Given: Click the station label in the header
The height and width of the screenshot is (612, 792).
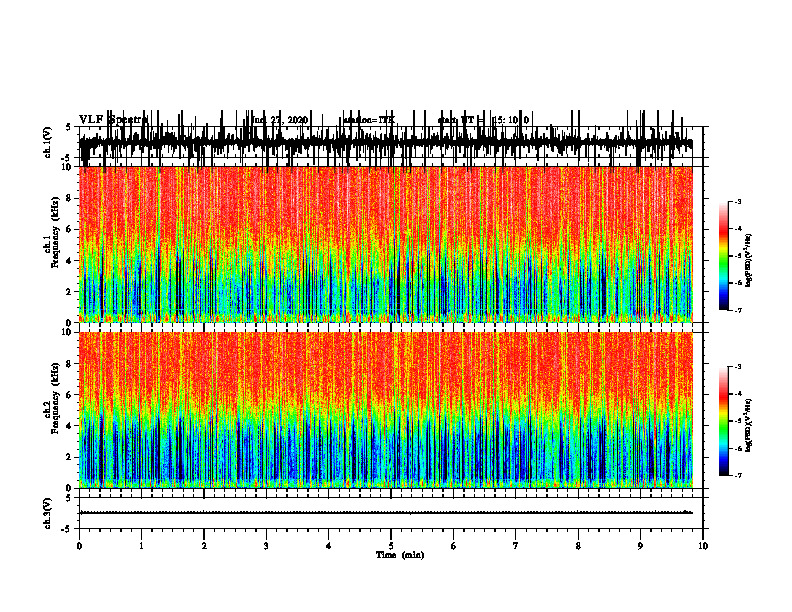Looking at the screenshot, I should pyautogui.click(x=369, y=120).
